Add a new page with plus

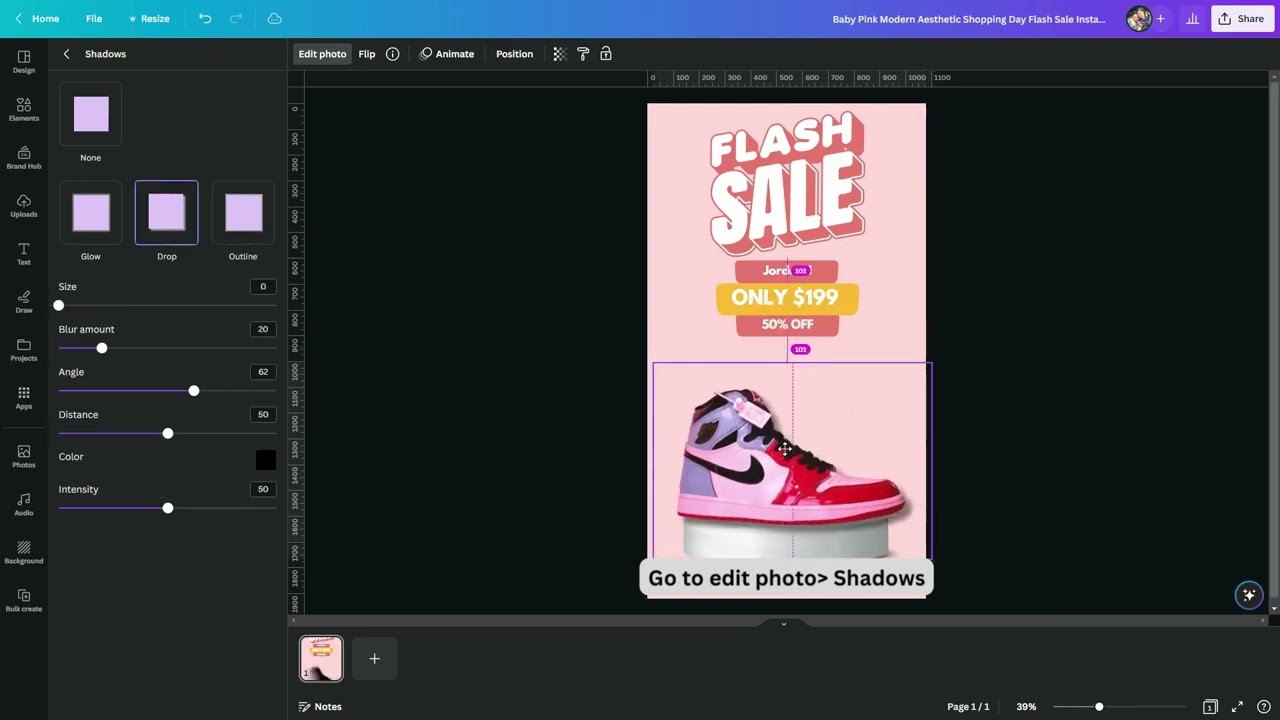pyautogui.click(x=374, y=658)
